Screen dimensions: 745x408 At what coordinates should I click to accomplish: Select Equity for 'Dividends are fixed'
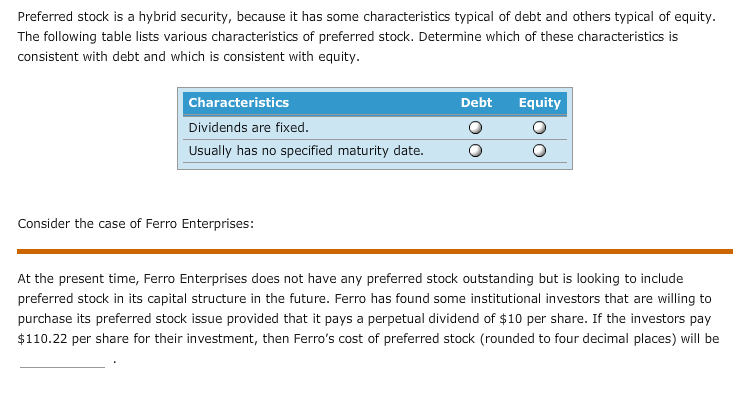coord(539,128)
